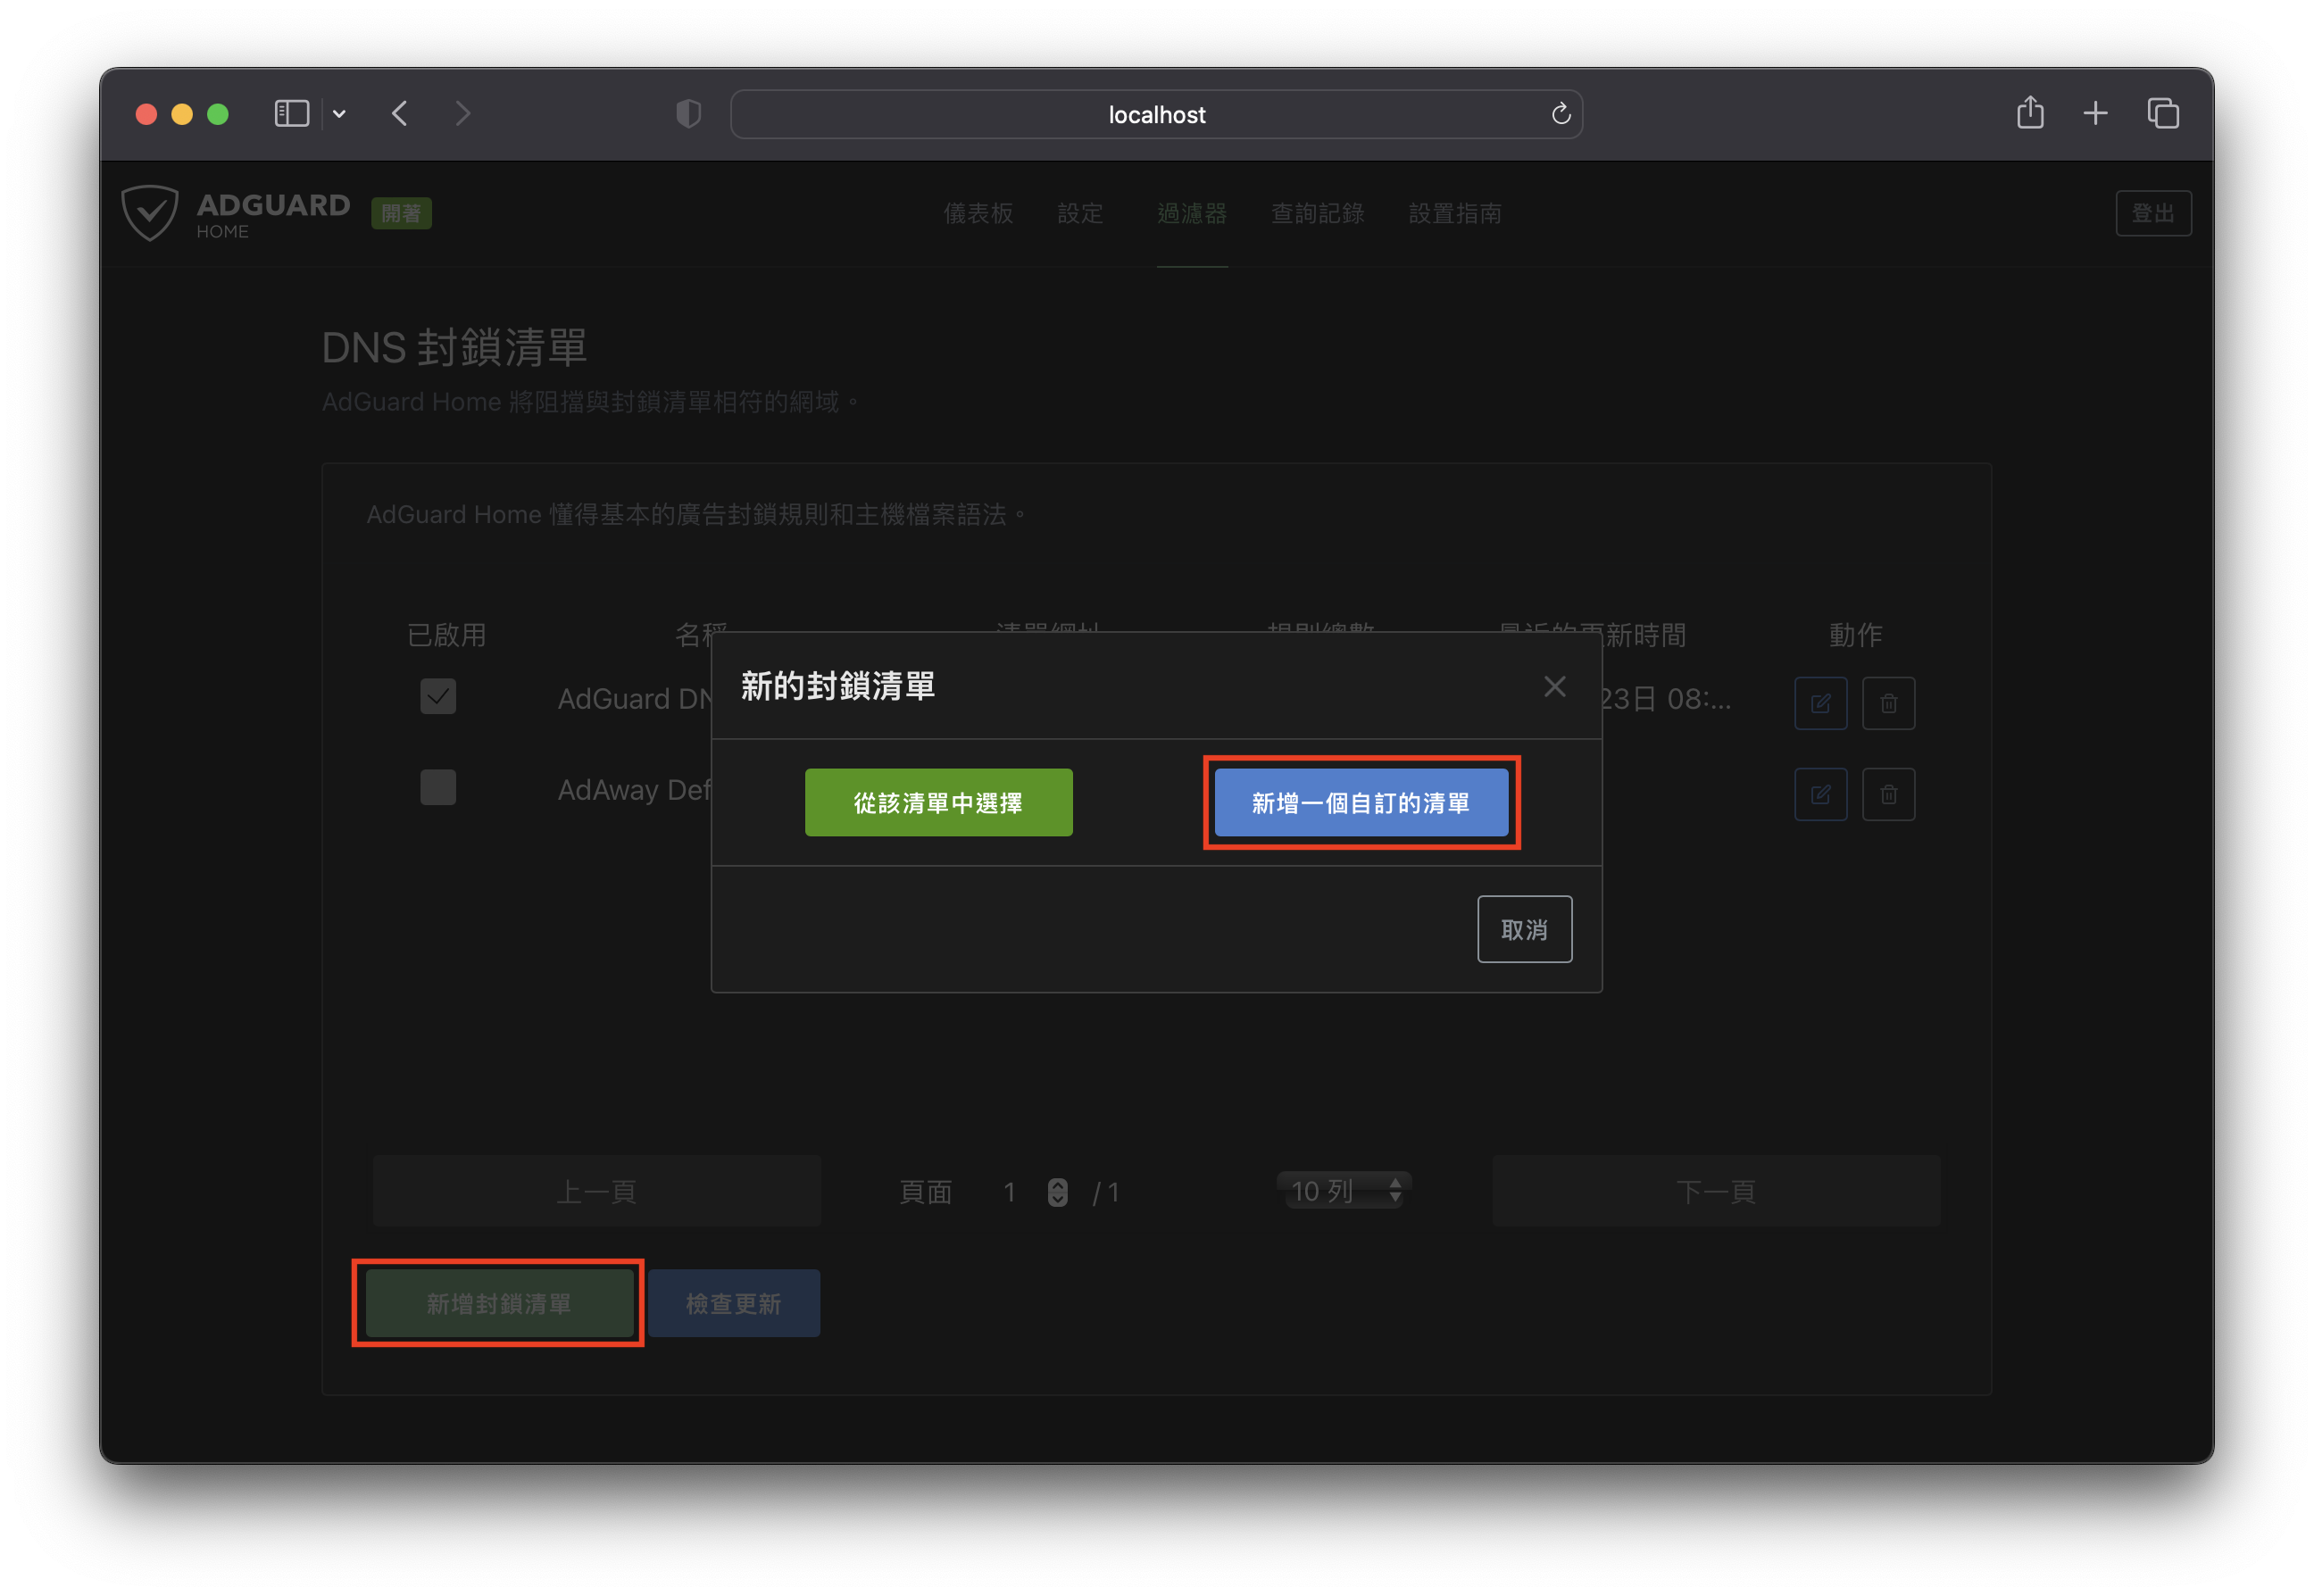Click the localhost address bar
Viewport: 2314px width, 1596px height.
(x=1156, y=114)
